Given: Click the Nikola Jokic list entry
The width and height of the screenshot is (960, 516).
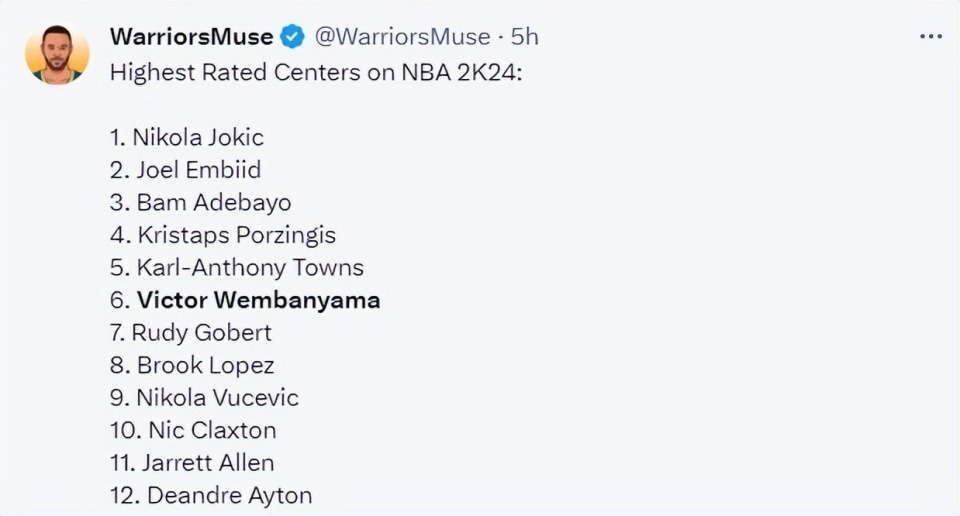Looking at the screenshot, I should [198, 137].
